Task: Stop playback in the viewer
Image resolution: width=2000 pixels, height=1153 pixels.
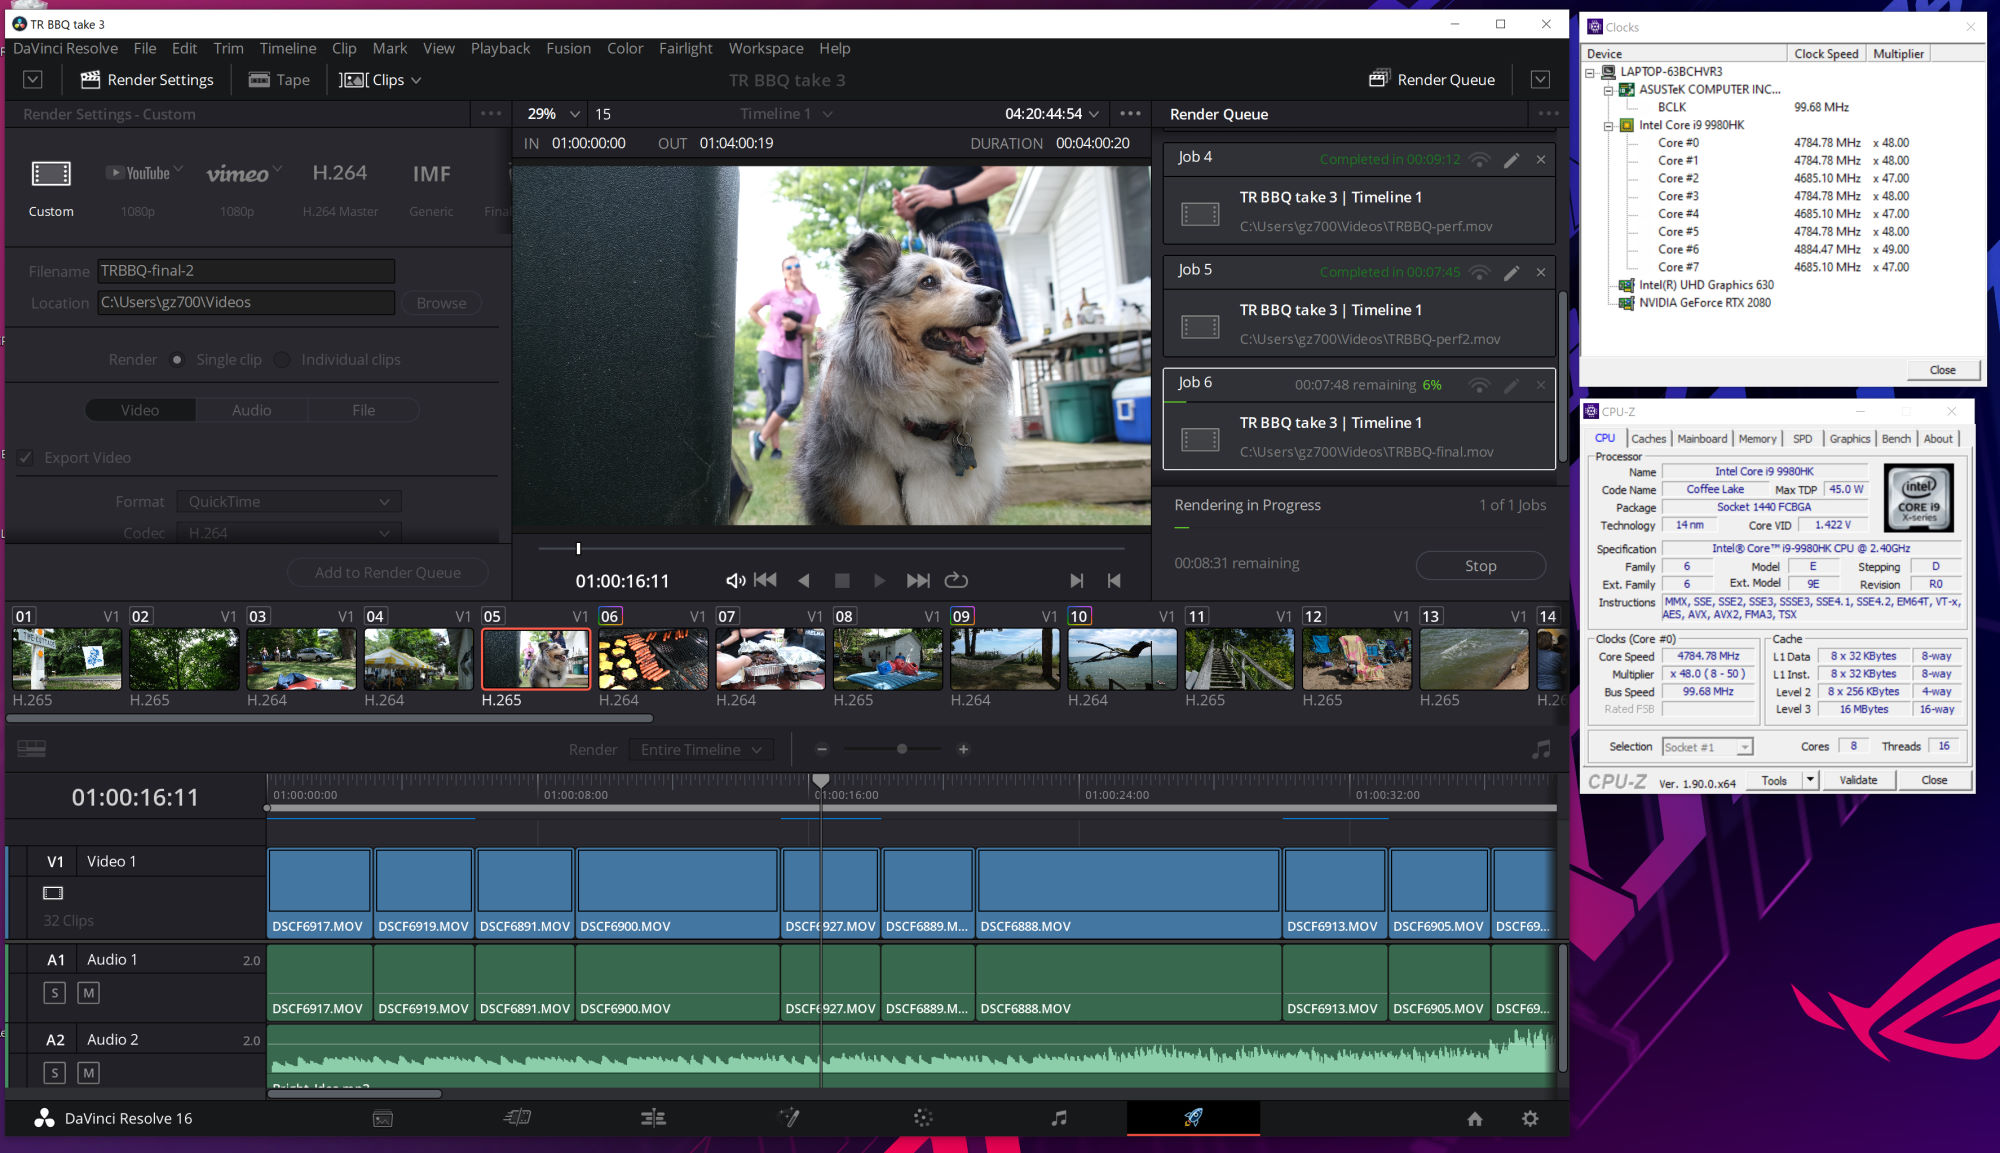Action: [x=842, y=580]
